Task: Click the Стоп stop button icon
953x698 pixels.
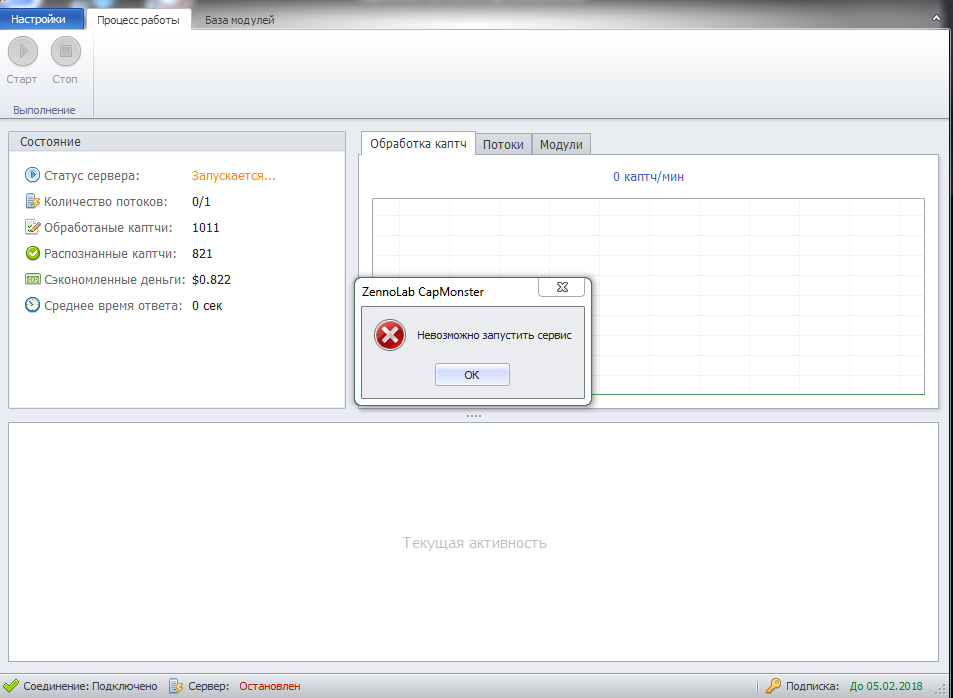Action: (x=66, y=51)
